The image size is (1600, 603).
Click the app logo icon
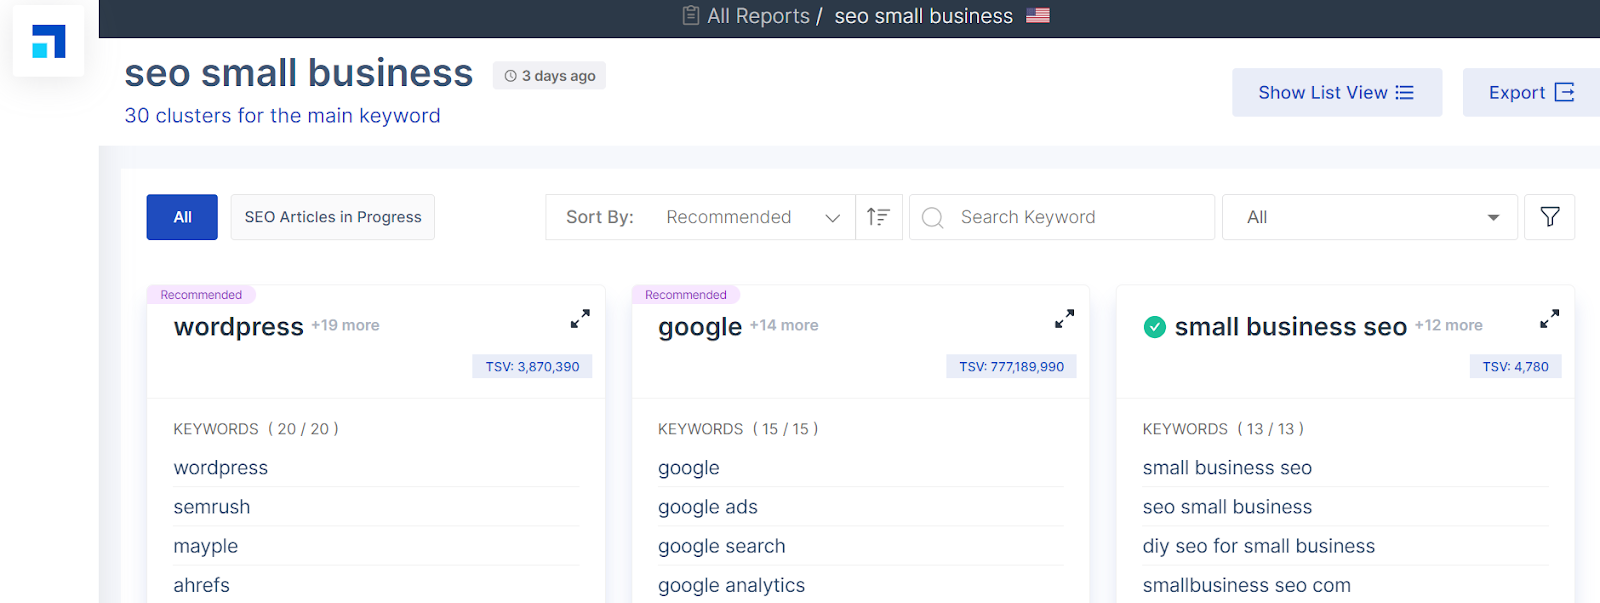(48, 42)
